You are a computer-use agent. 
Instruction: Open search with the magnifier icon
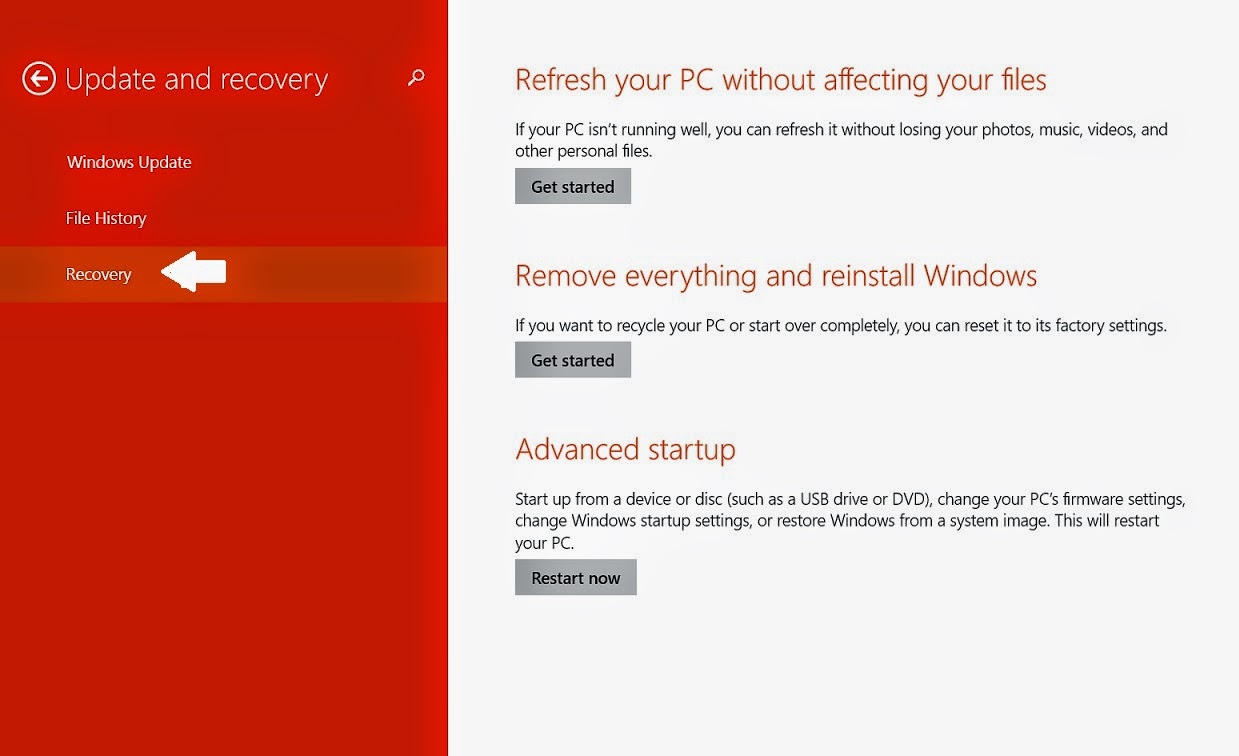click(x=416, y=78)
